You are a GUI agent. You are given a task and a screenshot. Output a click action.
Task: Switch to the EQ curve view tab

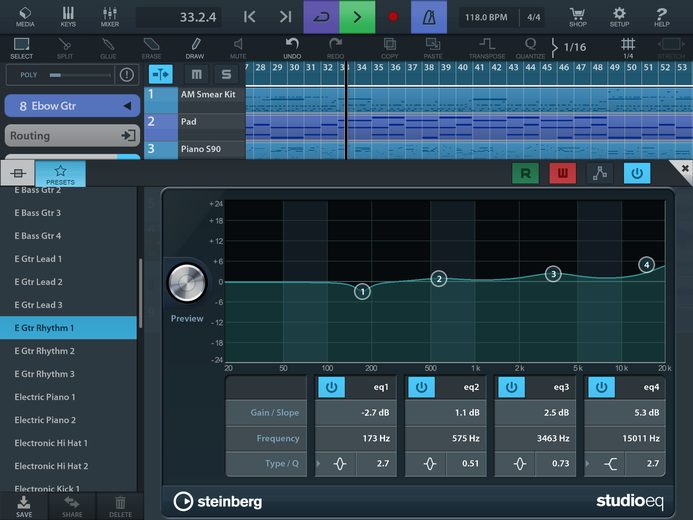(x=18, y=173)
